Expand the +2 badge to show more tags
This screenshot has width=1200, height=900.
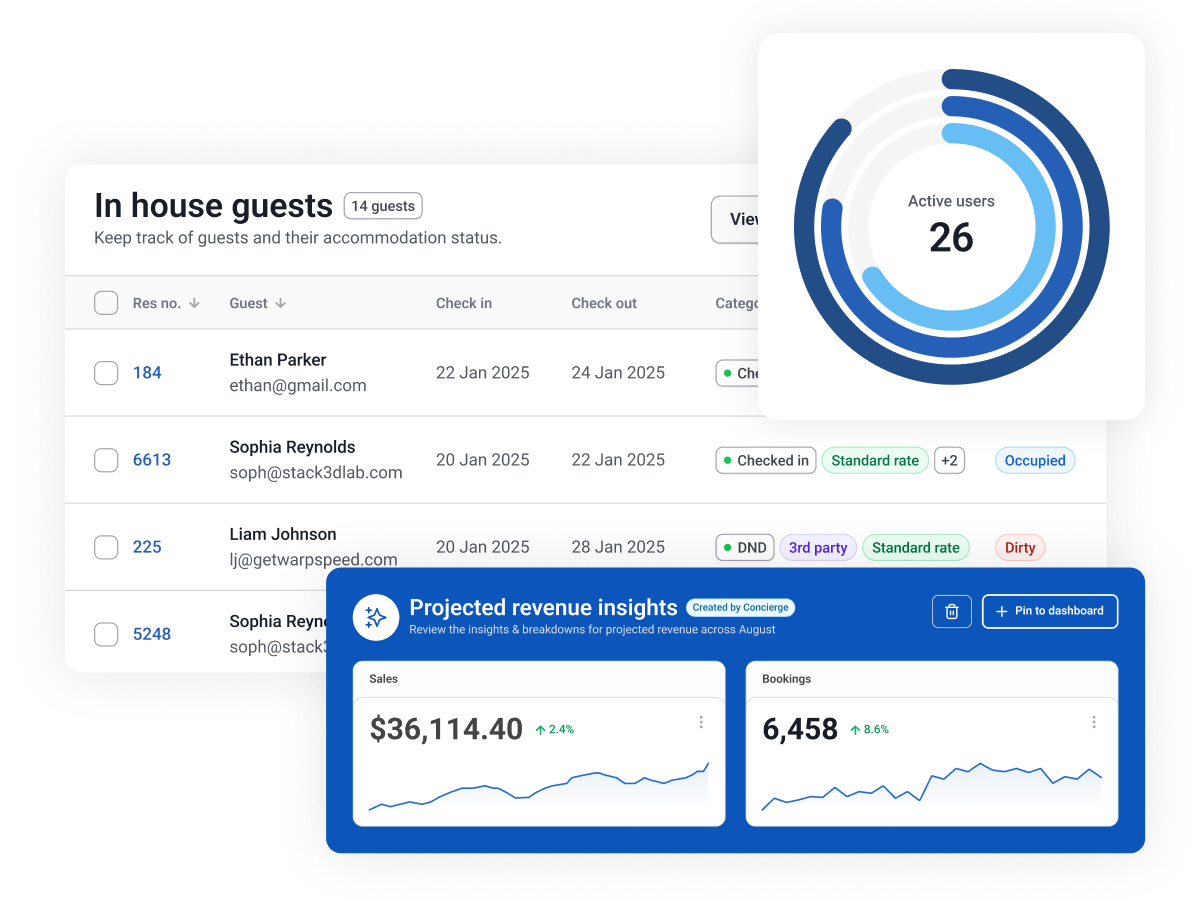click(949, 460)
